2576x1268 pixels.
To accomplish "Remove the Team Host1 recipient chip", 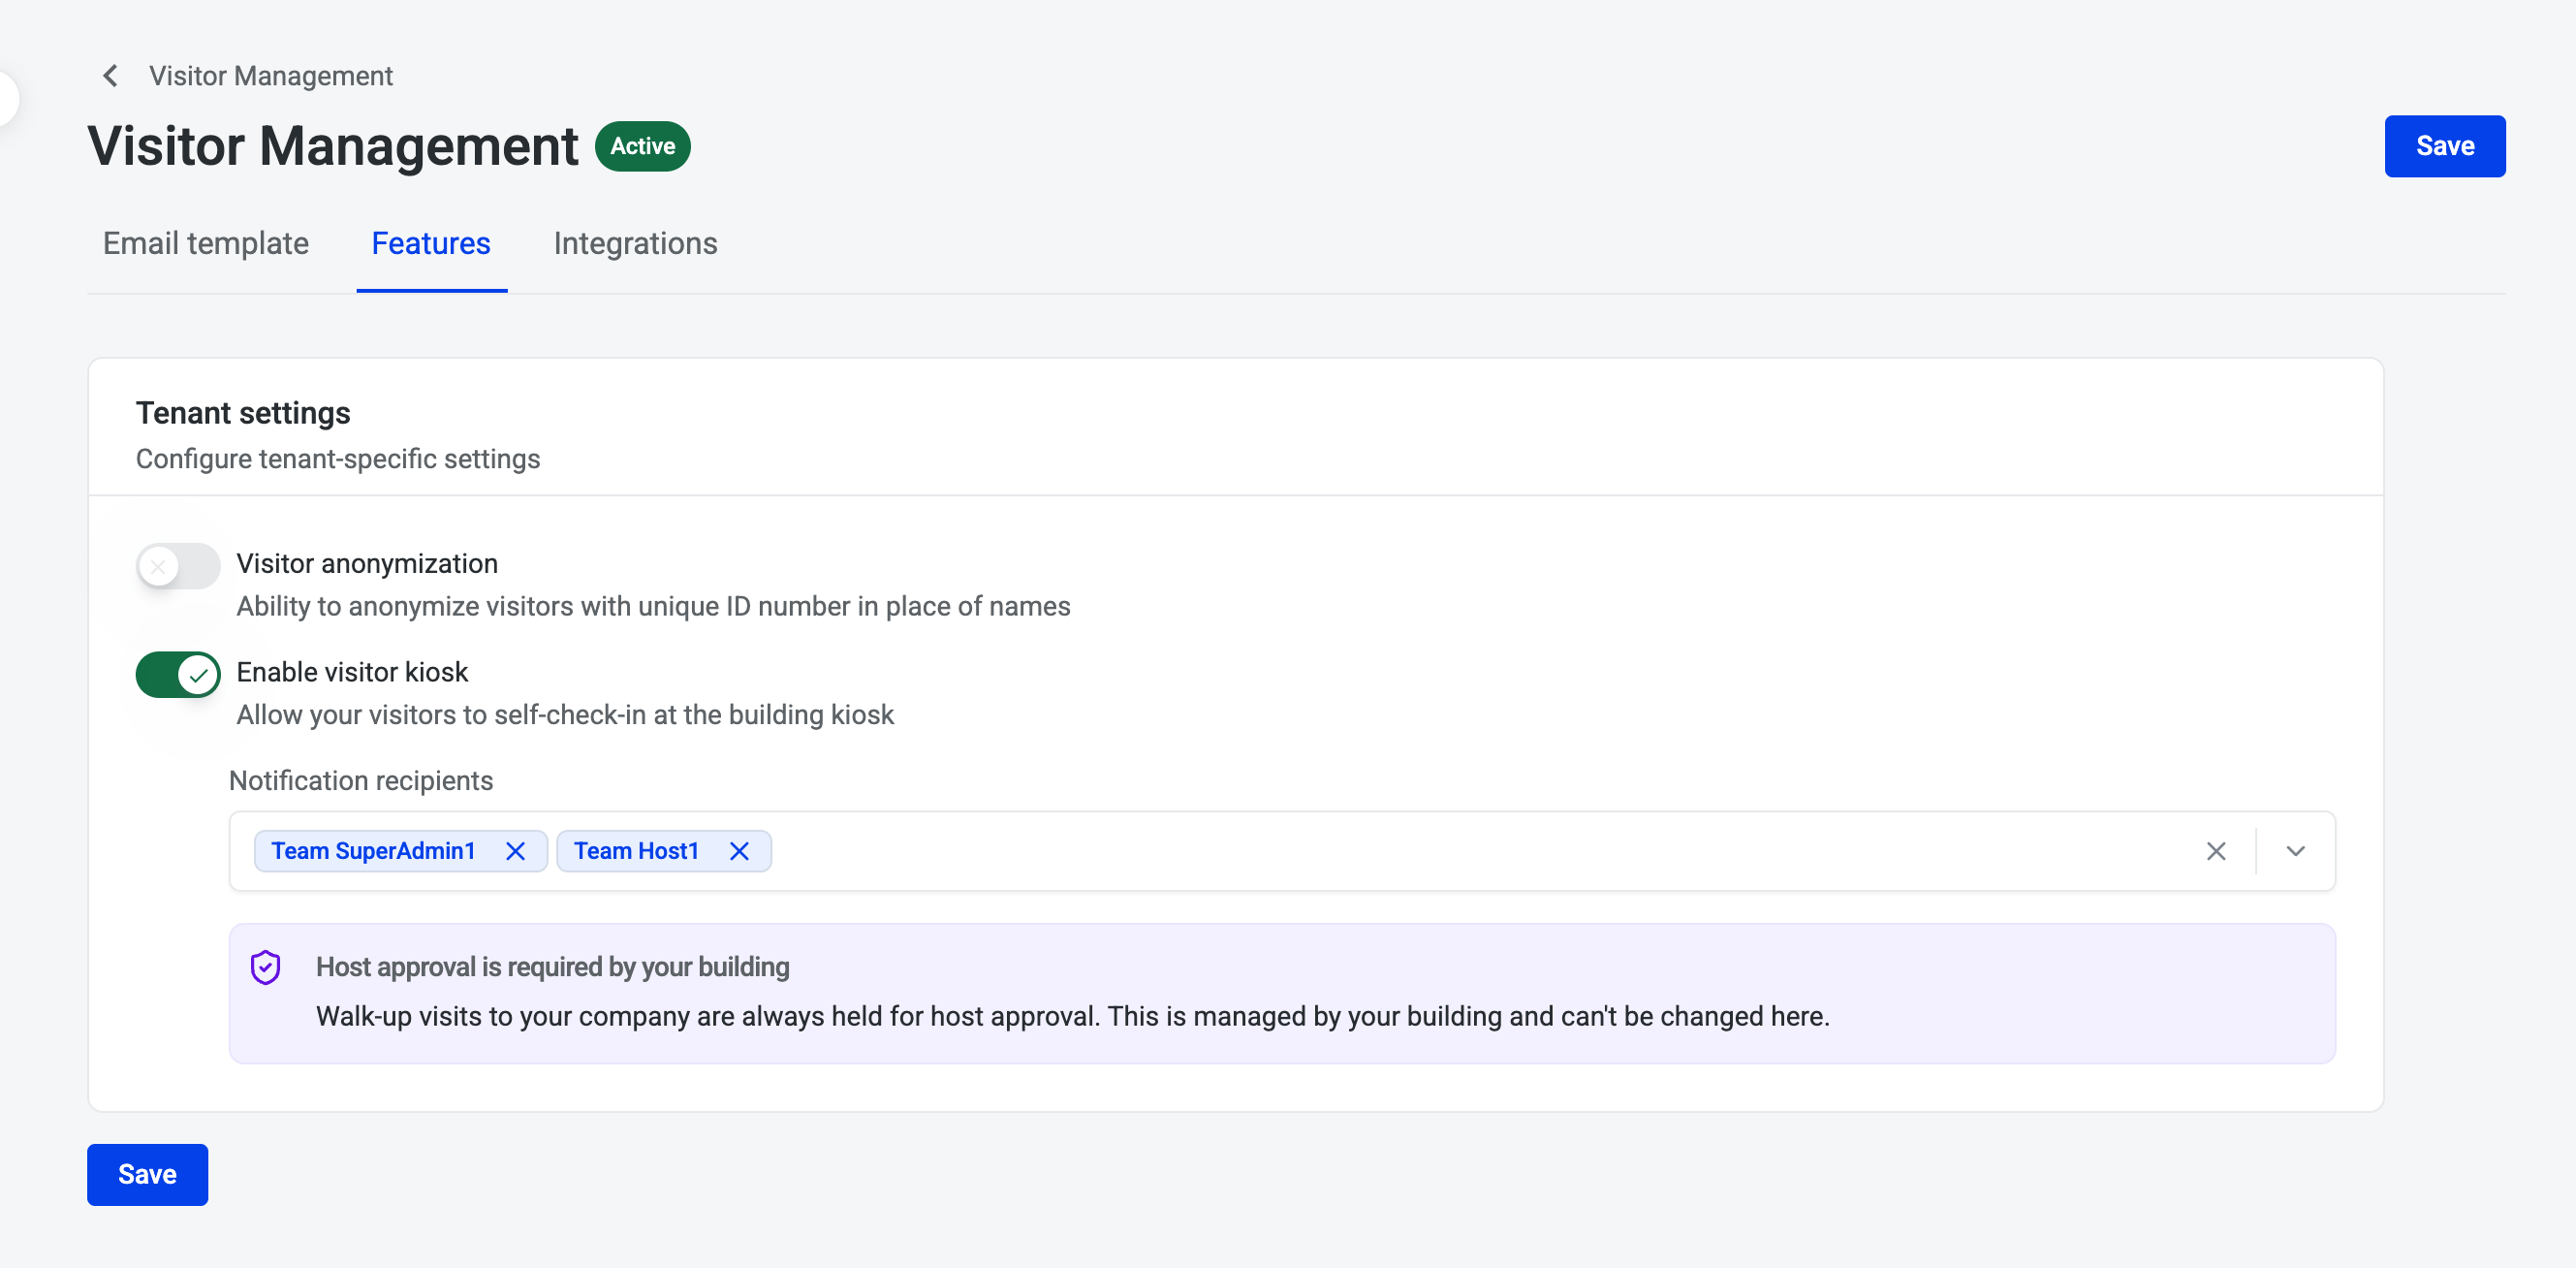I will 739,851.
